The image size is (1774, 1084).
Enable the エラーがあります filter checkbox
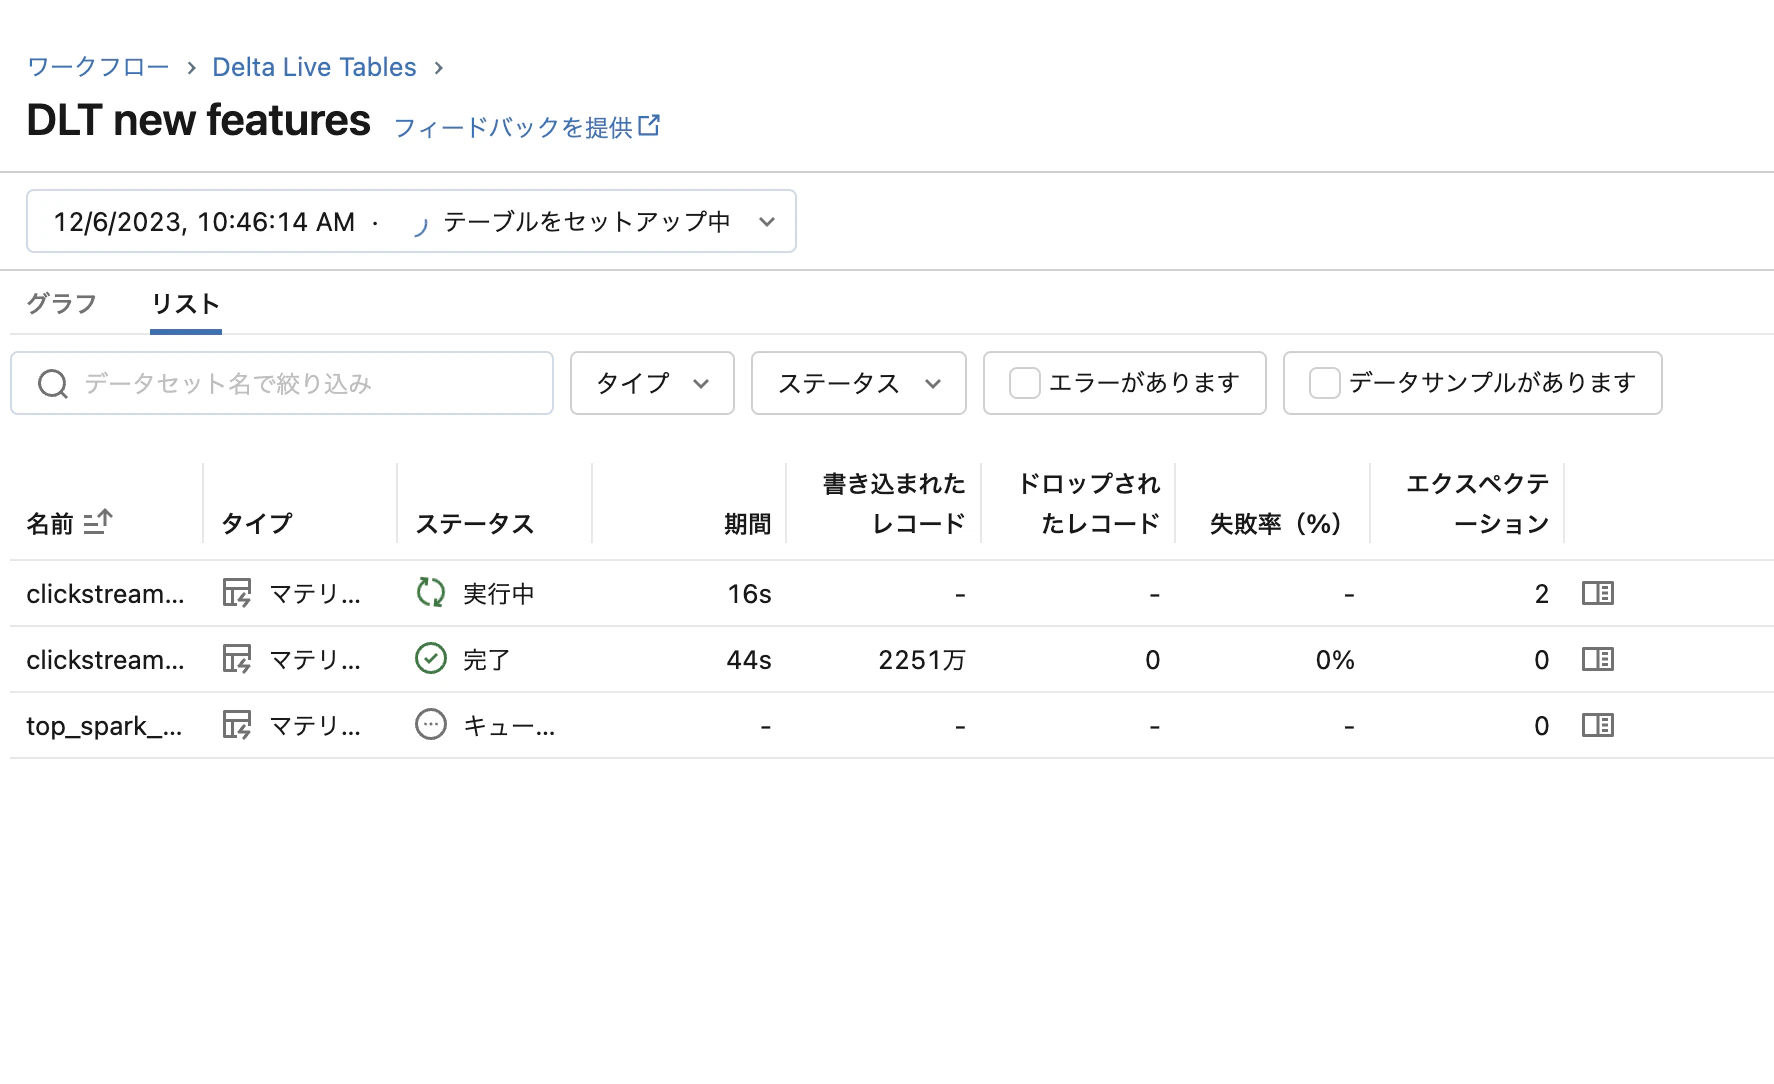coord(1024,382)
